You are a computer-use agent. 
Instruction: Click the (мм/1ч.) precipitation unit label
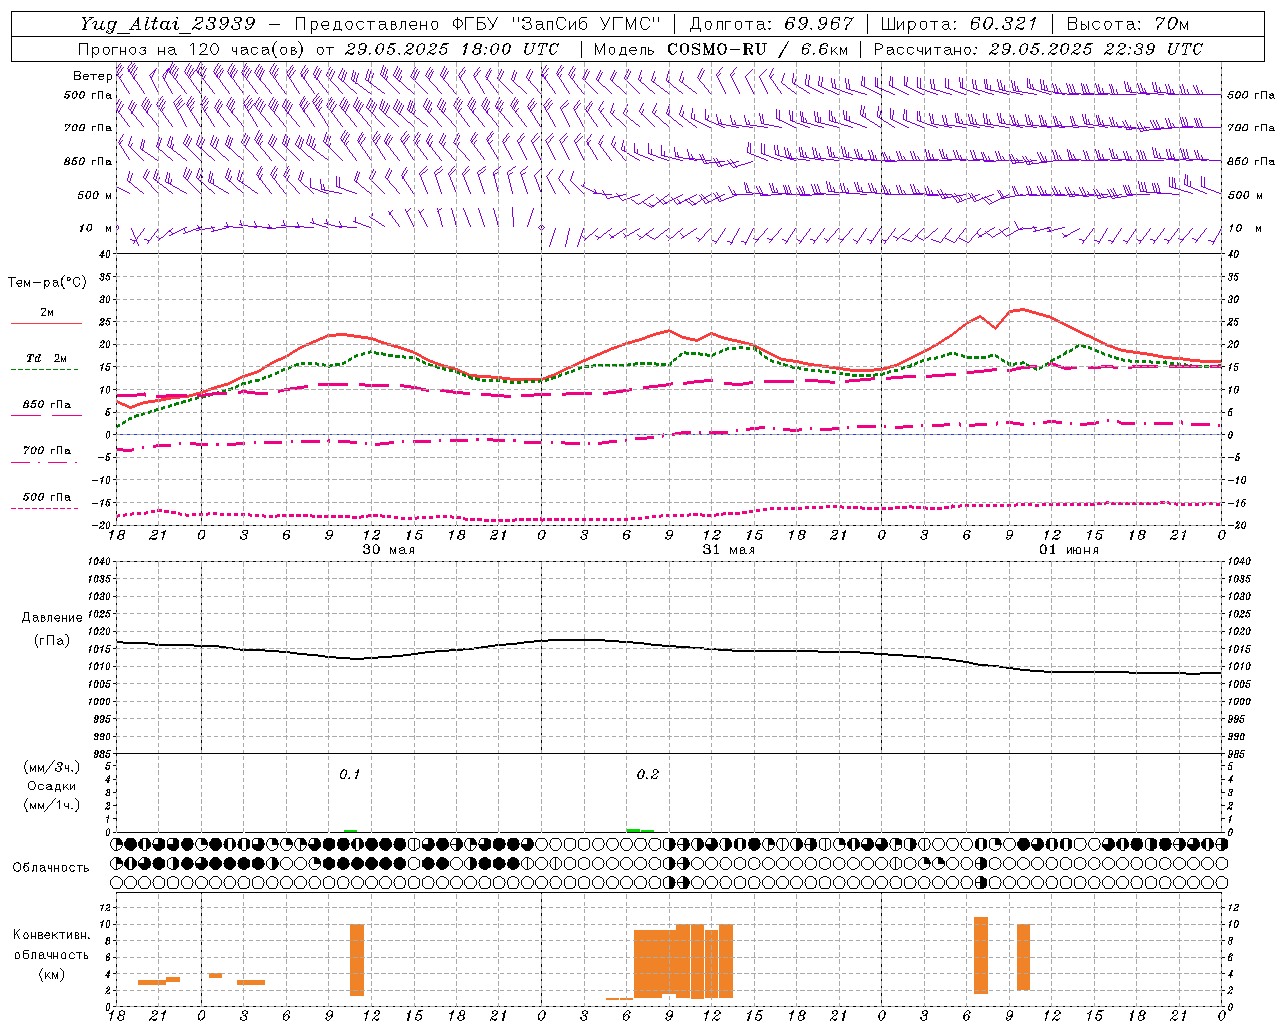pos(51,805)
